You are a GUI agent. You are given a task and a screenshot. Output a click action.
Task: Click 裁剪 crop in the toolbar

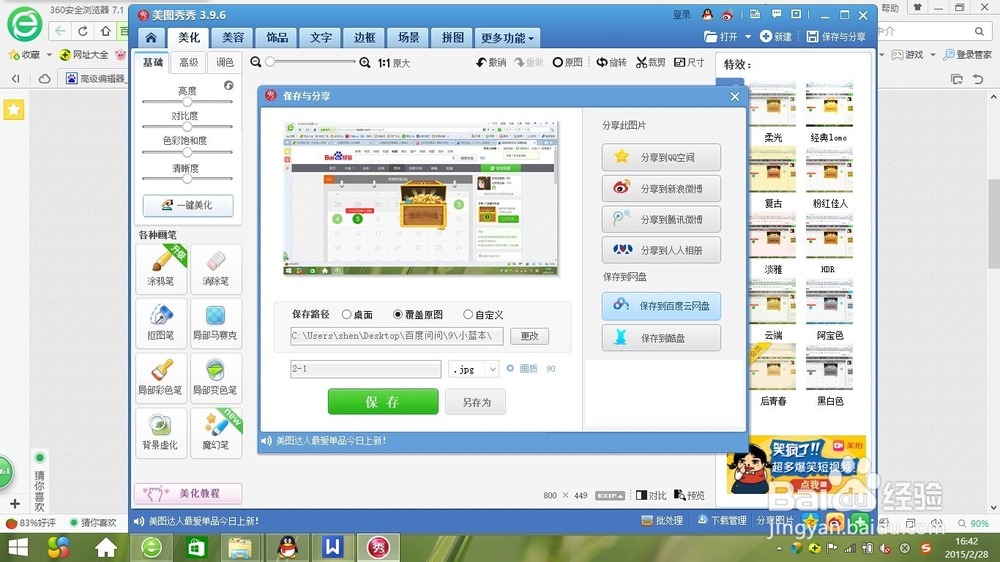(651, 63)
